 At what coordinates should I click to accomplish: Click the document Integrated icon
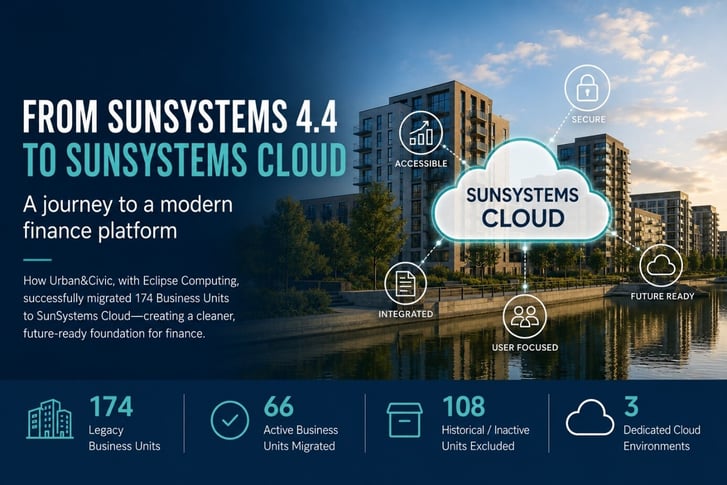(x=406, y=284)
